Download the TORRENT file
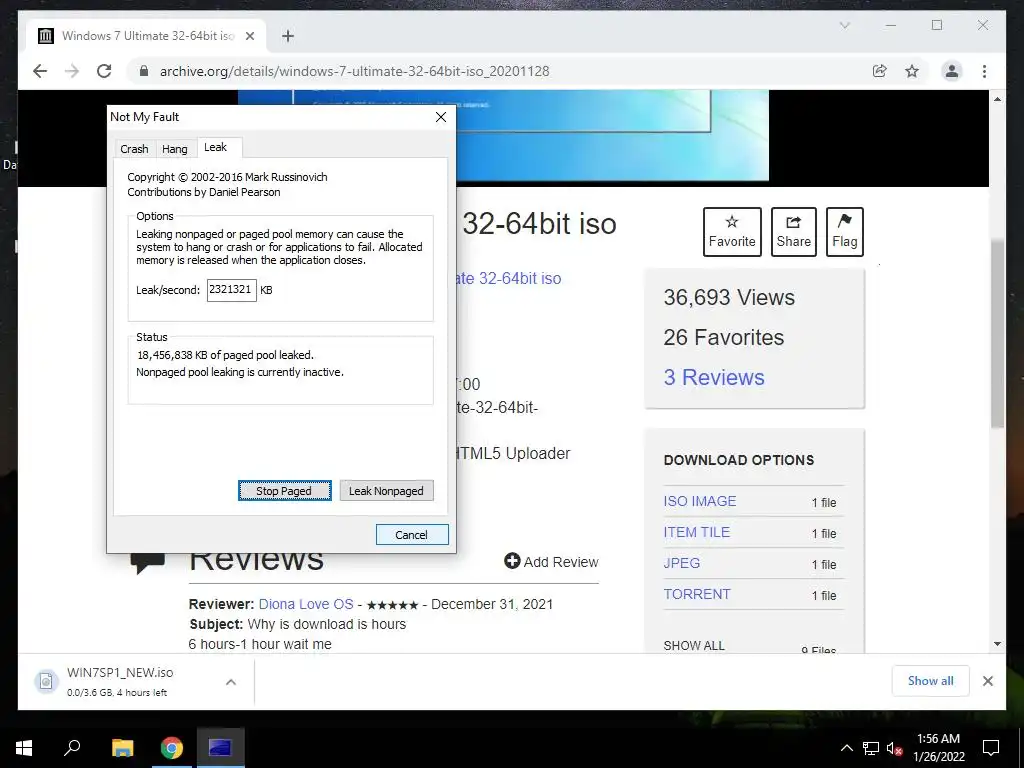Screen dimensions: 1024x768 coord(697,594)
